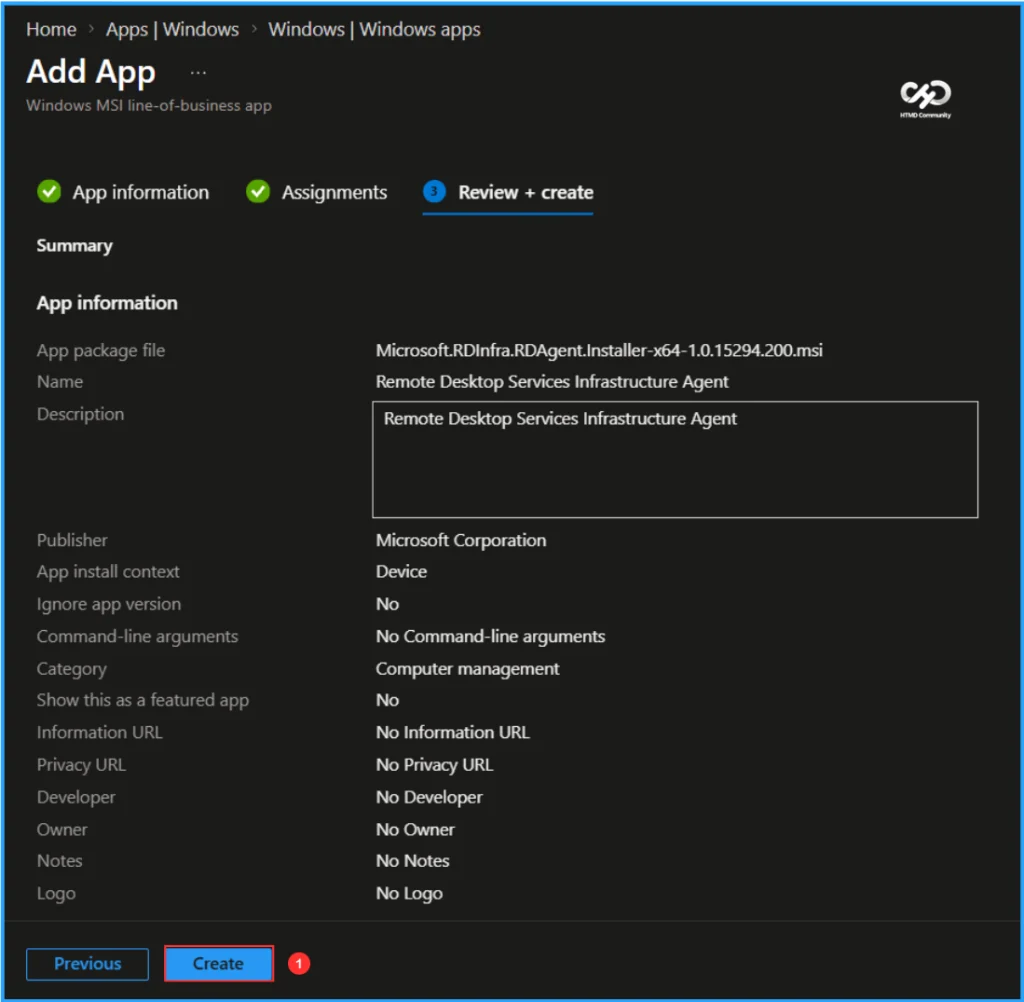This screenshot has height=1002, width=1024.
Task: Click the Add App page title
Action: pos(91,72)
